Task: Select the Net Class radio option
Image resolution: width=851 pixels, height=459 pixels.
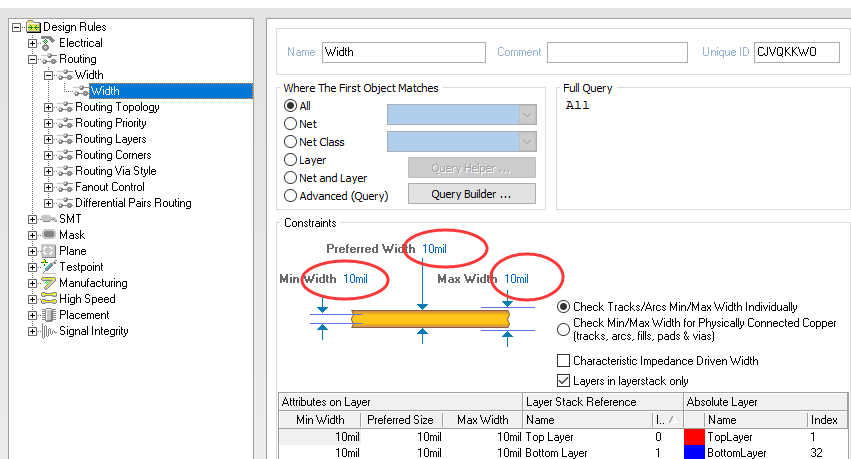Action: pos(290,142)
